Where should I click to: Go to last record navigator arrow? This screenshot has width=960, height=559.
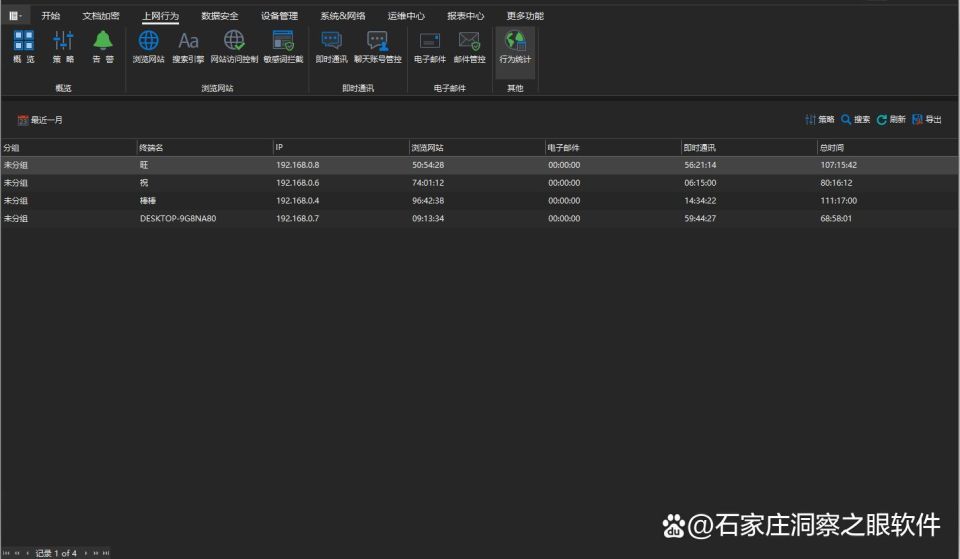pos(106,553)
